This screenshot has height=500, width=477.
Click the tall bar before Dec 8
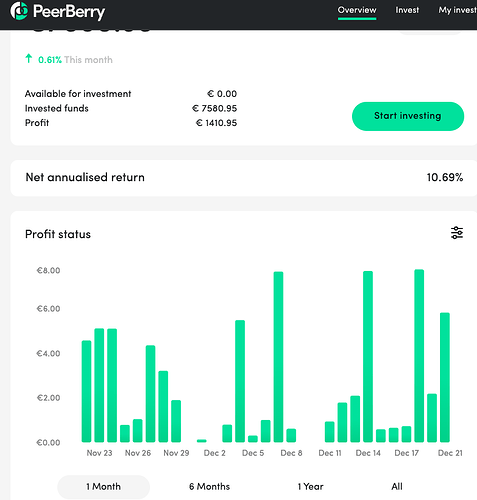point(278,357)
